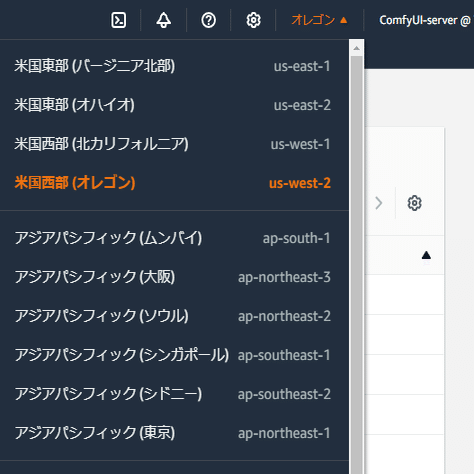Switch to アジアパシフィック (シドニー) region

point(172,394)
